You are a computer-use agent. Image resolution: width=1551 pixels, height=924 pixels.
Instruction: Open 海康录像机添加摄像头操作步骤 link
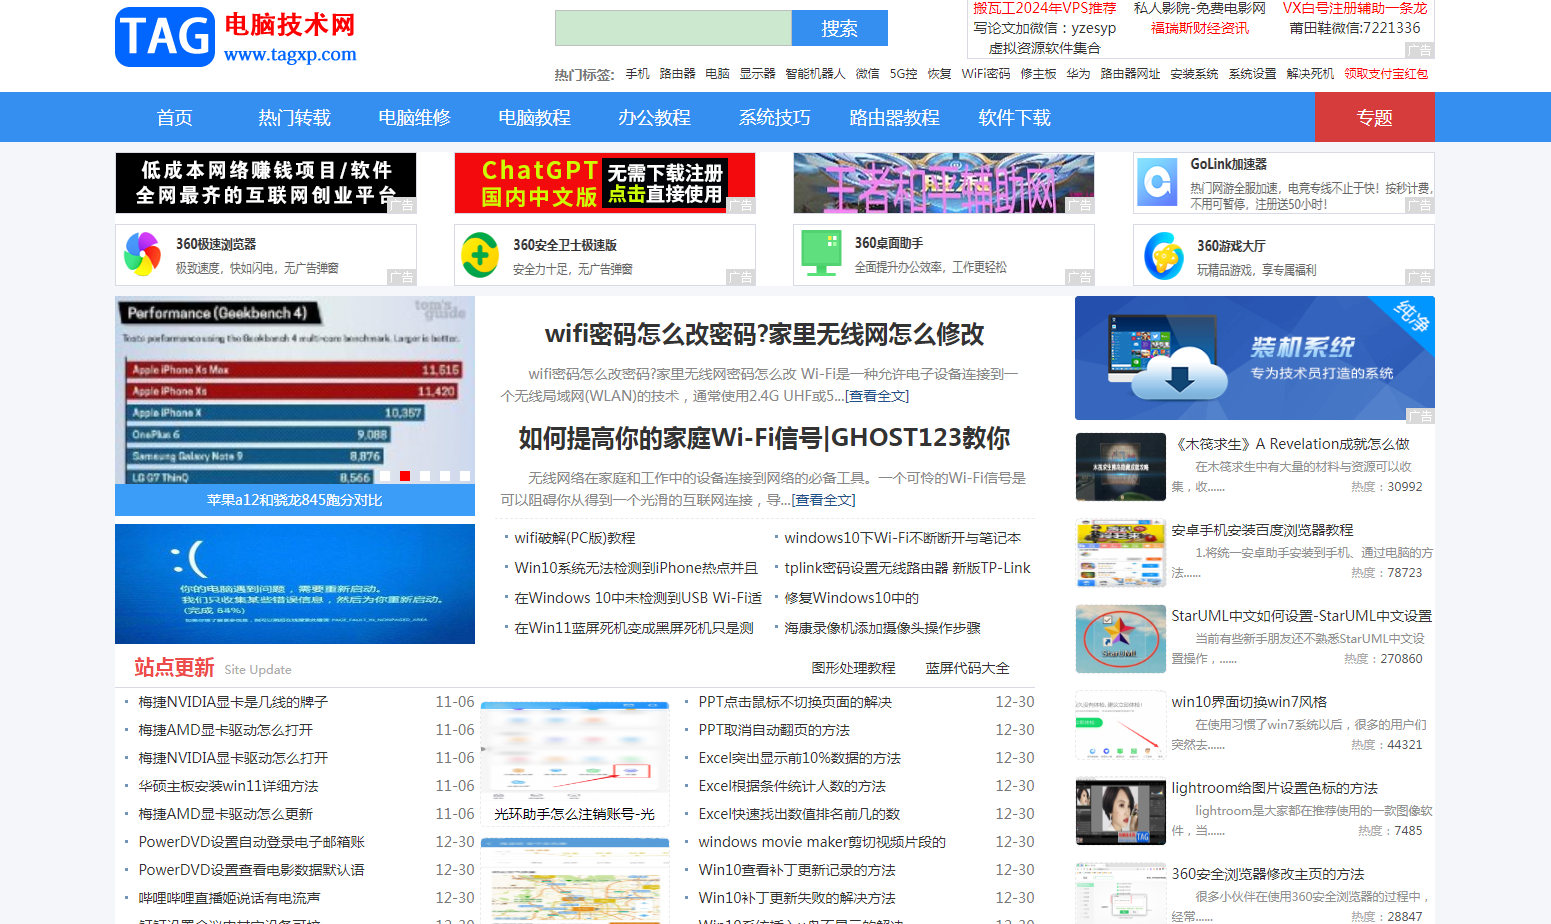[882, 628]
